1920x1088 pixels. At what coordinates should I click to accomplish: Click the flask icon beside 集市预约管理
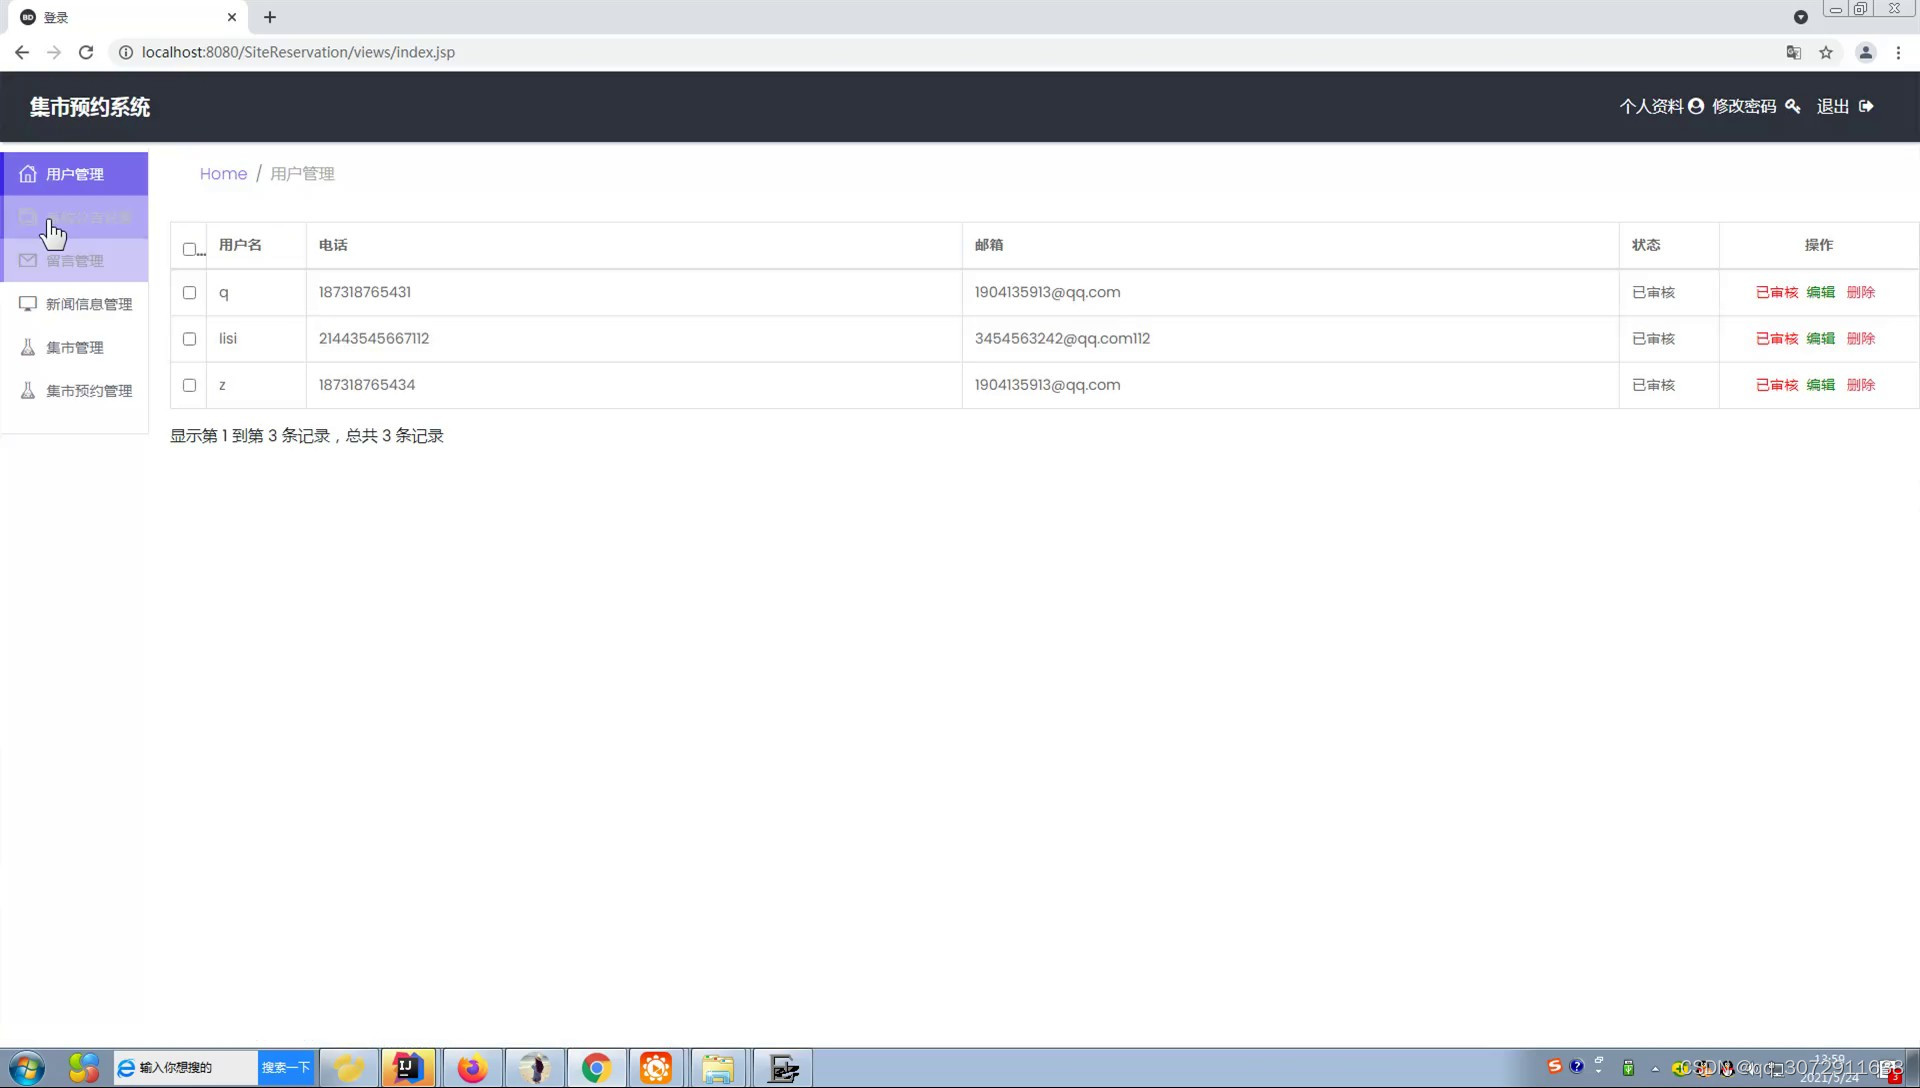28,391
